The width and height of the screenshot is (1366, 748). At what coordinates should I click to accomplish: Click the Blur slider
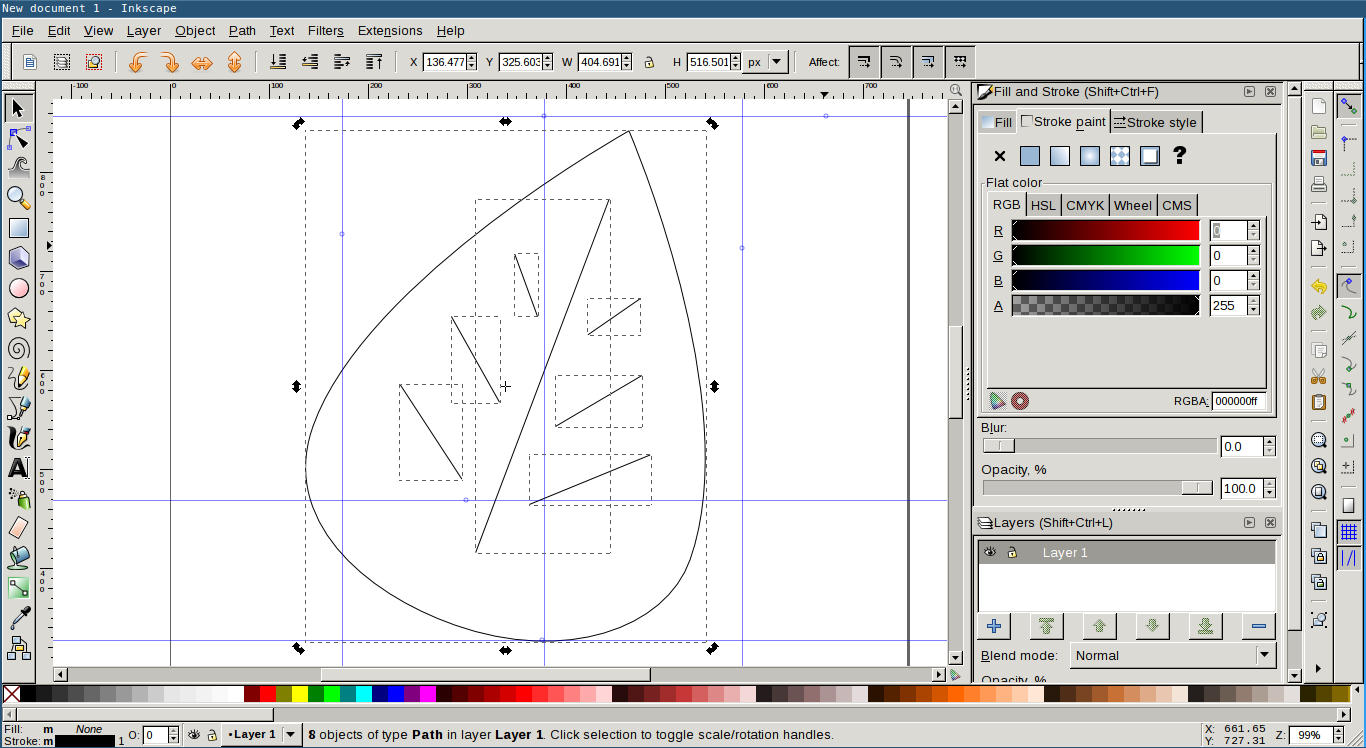pos(1100,446)
